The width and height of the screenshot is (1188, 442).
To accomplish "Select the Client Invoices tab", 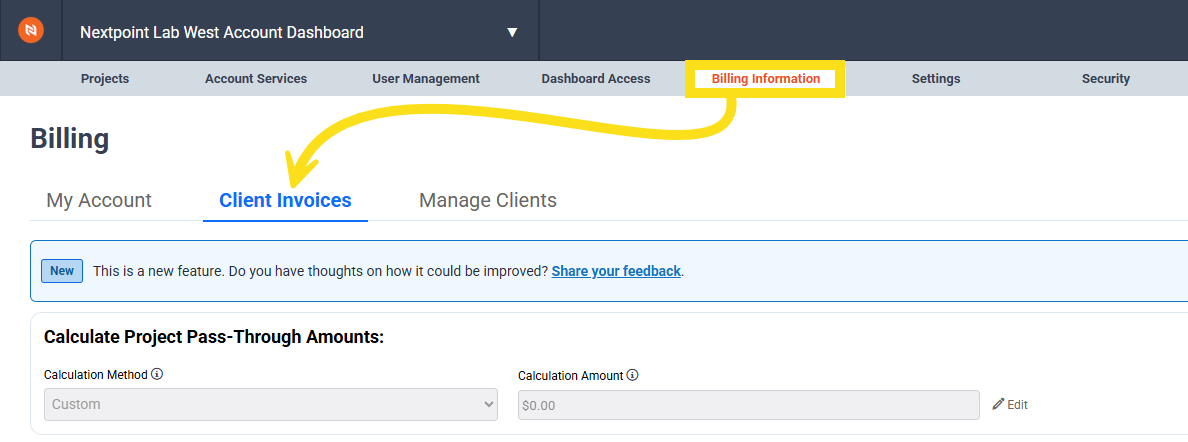I will coord(286,200).
